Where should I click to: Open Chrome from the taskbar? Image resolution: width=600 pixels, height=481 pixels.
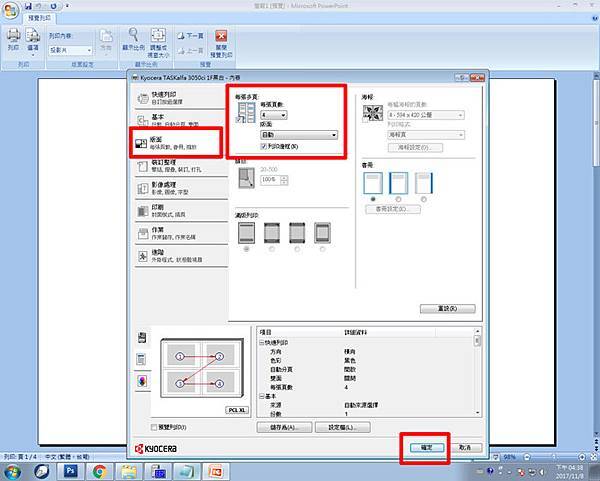tap(99, 471)
